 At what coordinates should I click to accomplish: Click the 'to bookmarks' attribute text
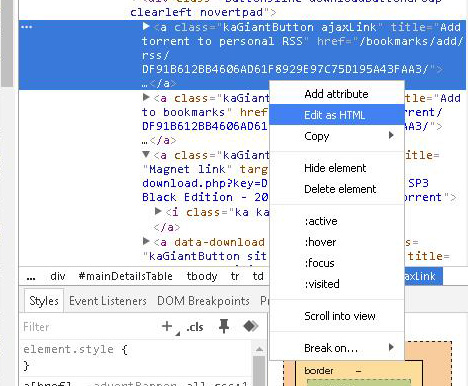[x=183, y=112]
